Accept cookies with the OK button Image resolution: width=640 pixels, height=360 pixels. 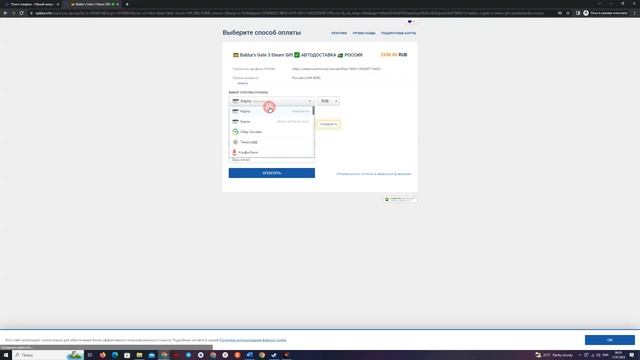pos(609,340)
